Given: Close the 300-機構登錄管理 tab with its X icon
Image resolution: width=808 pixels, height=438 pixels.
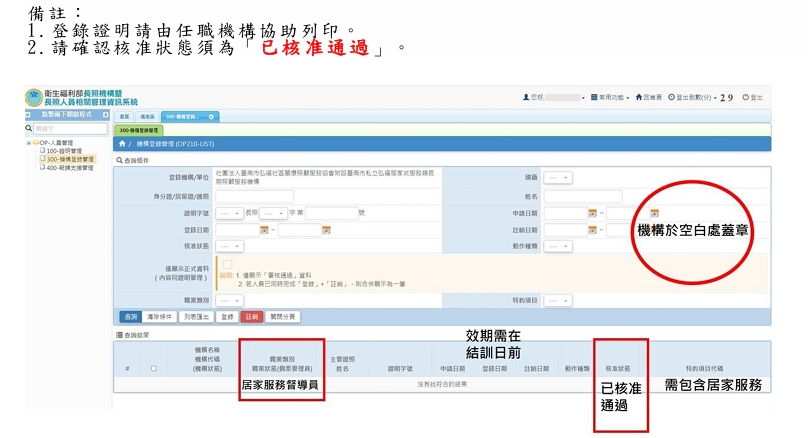Looking at the screenshot, I should click(212, 117).
